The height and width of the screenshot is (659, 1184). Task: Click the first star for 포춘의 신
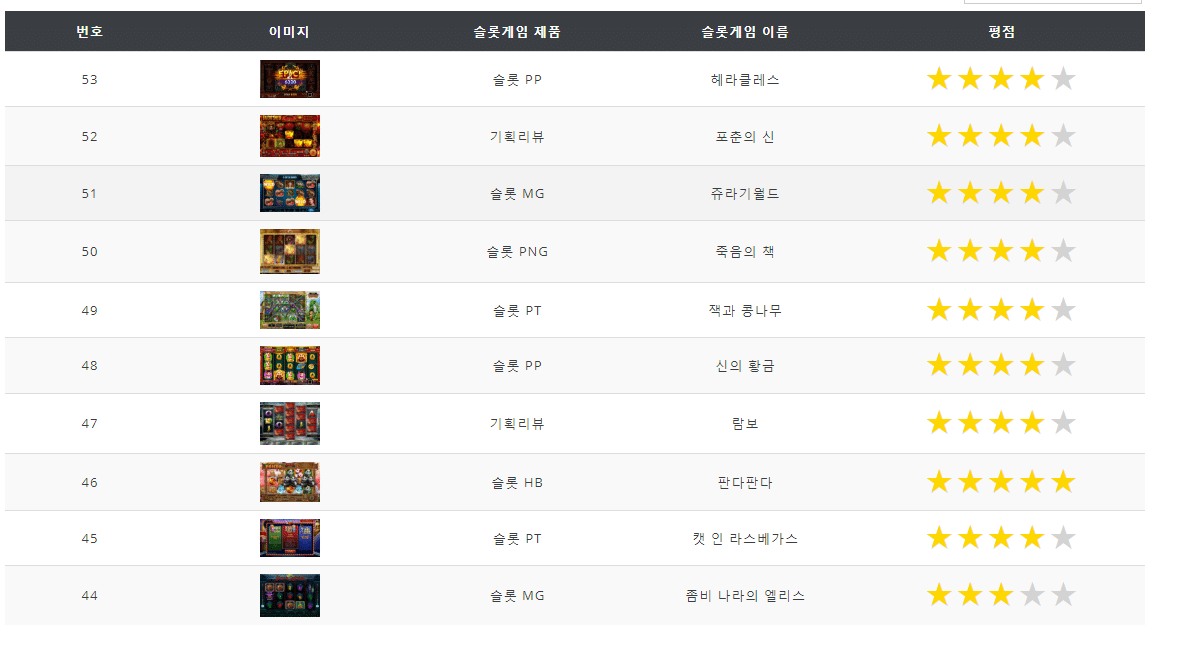pos(939,135)
